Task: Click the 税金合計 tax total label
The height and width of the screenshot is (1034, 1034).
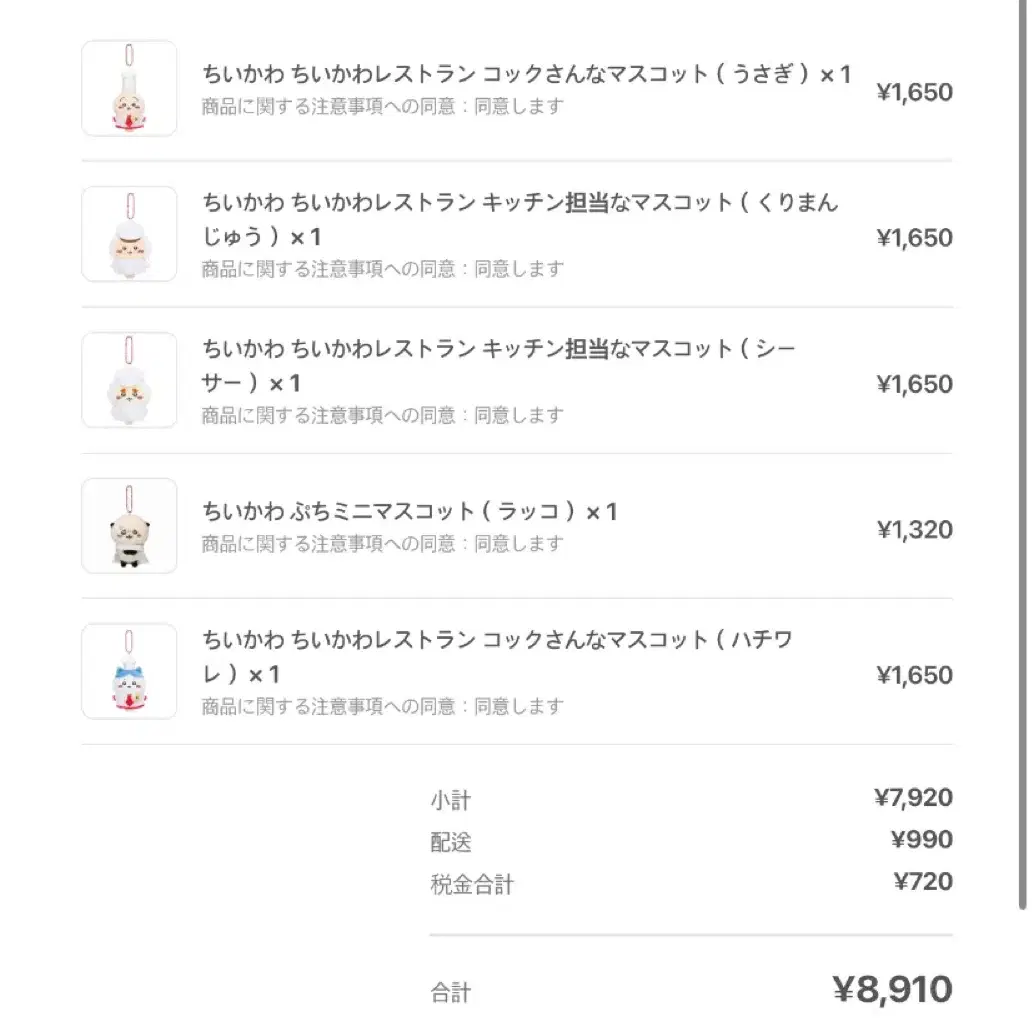Action: [472, 884]
